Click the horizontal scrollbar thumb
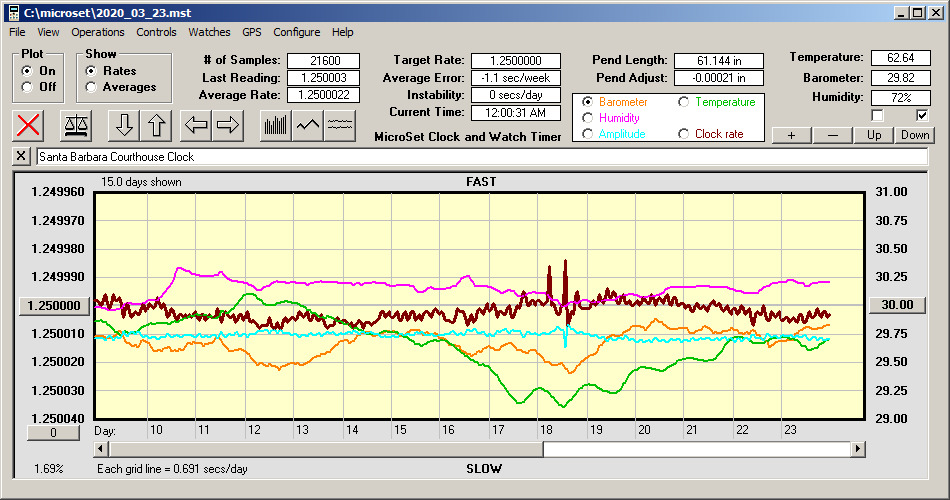 326,449
